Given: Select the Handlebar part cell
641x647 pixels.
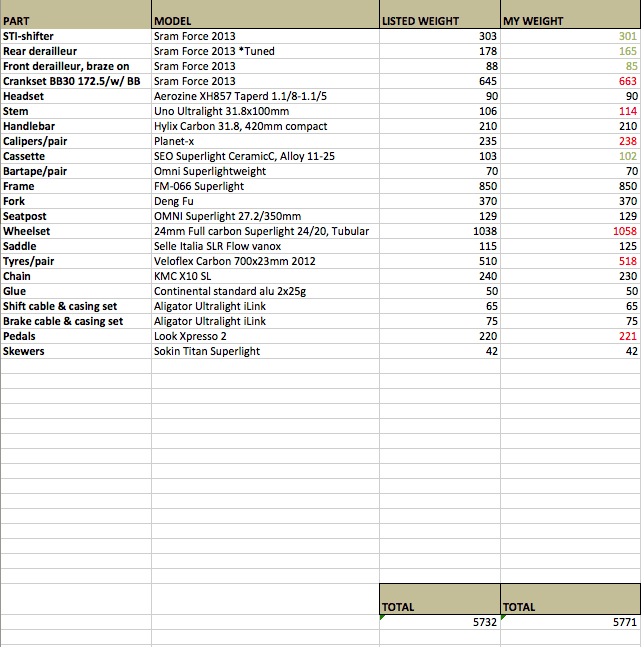Looking at the screenshot, I should coord(76,126).
